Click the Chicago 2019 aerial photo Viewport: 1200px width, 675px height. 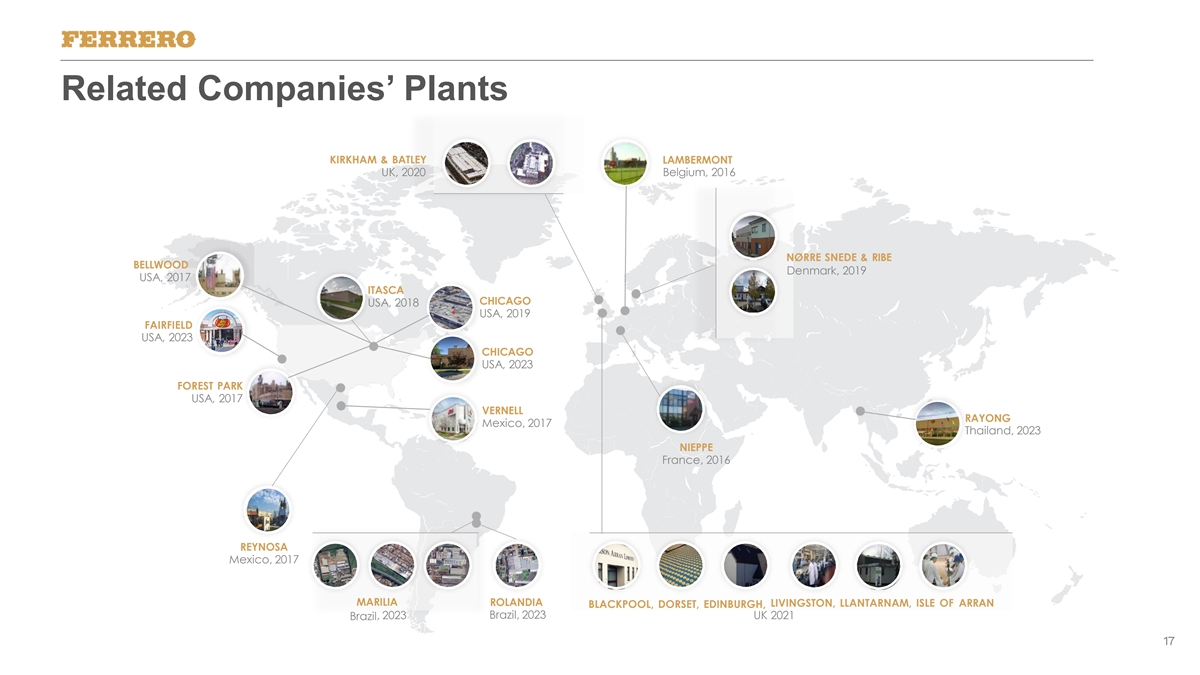(x=452, y=308)
